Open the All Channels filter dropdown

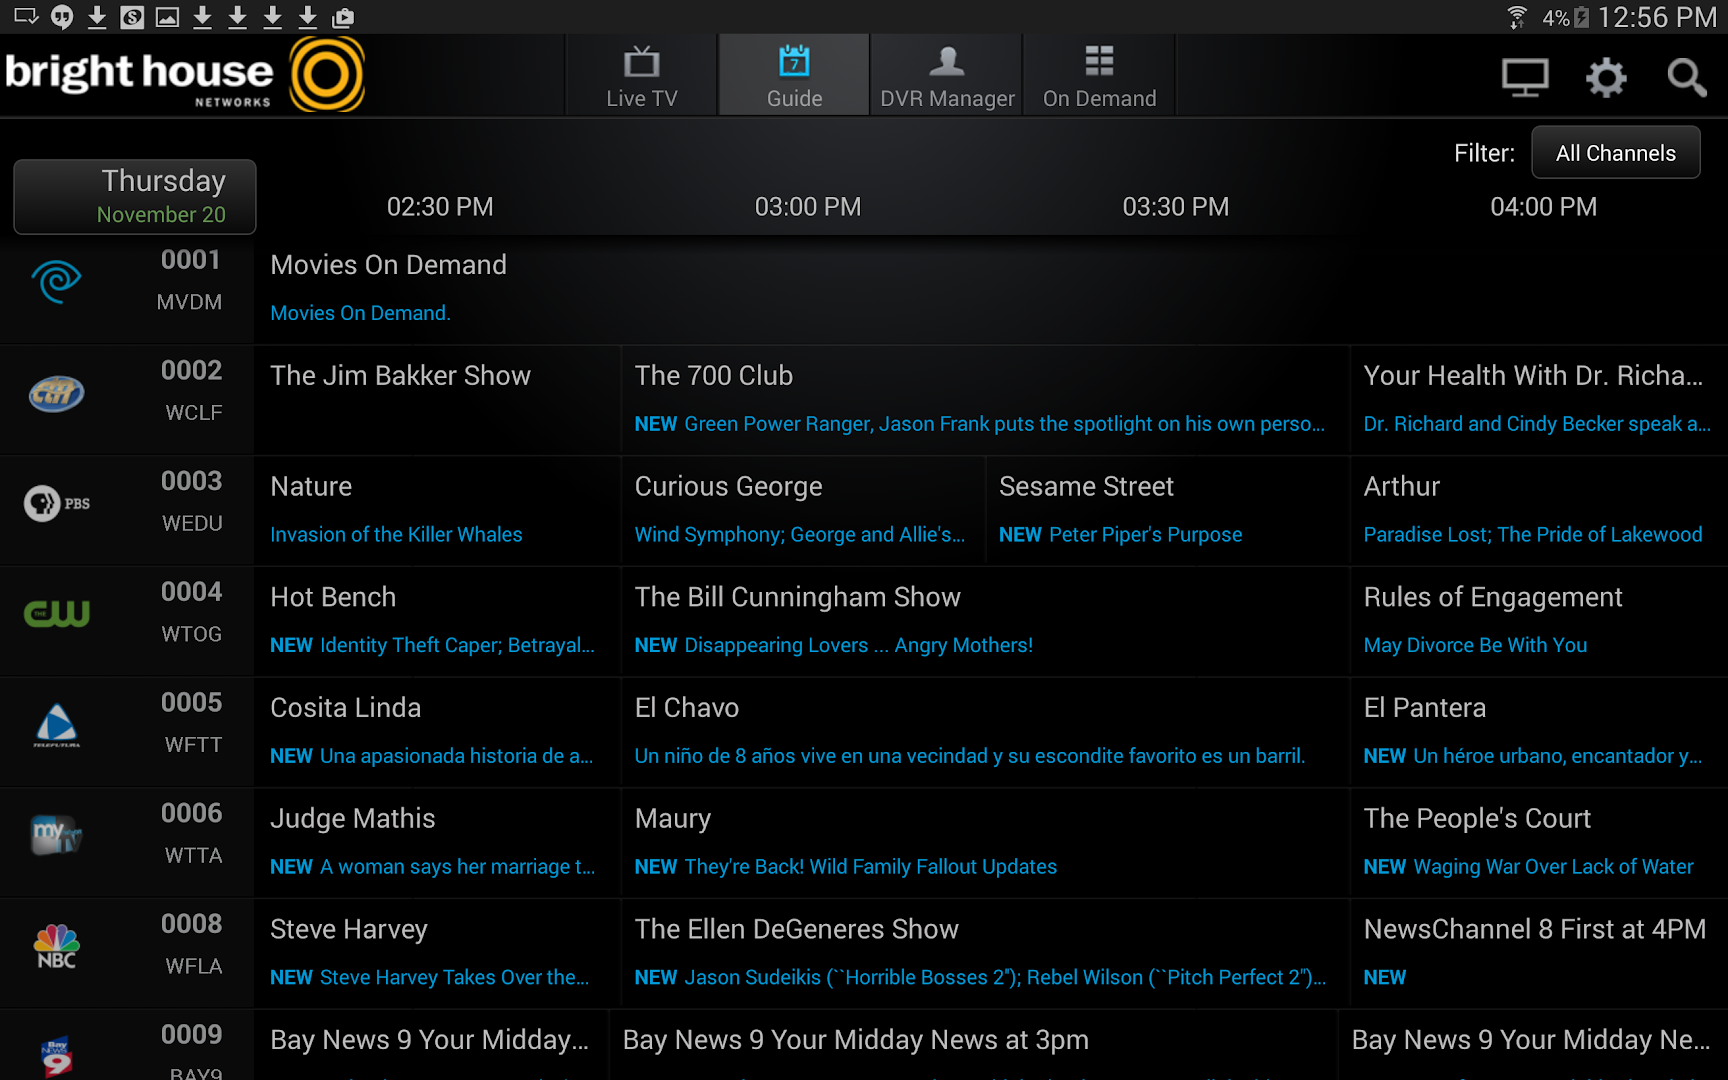pyautogui.click(x=1615, y=153)
